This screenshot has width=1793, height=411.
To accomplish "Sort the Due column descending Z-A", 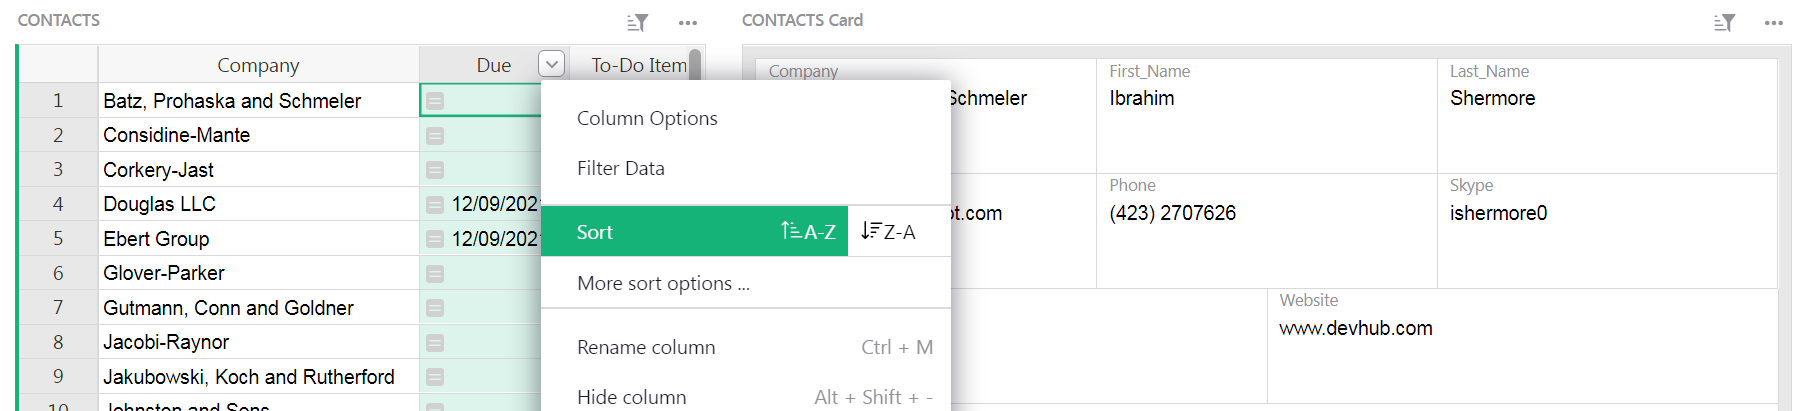I will pos(888,232).
